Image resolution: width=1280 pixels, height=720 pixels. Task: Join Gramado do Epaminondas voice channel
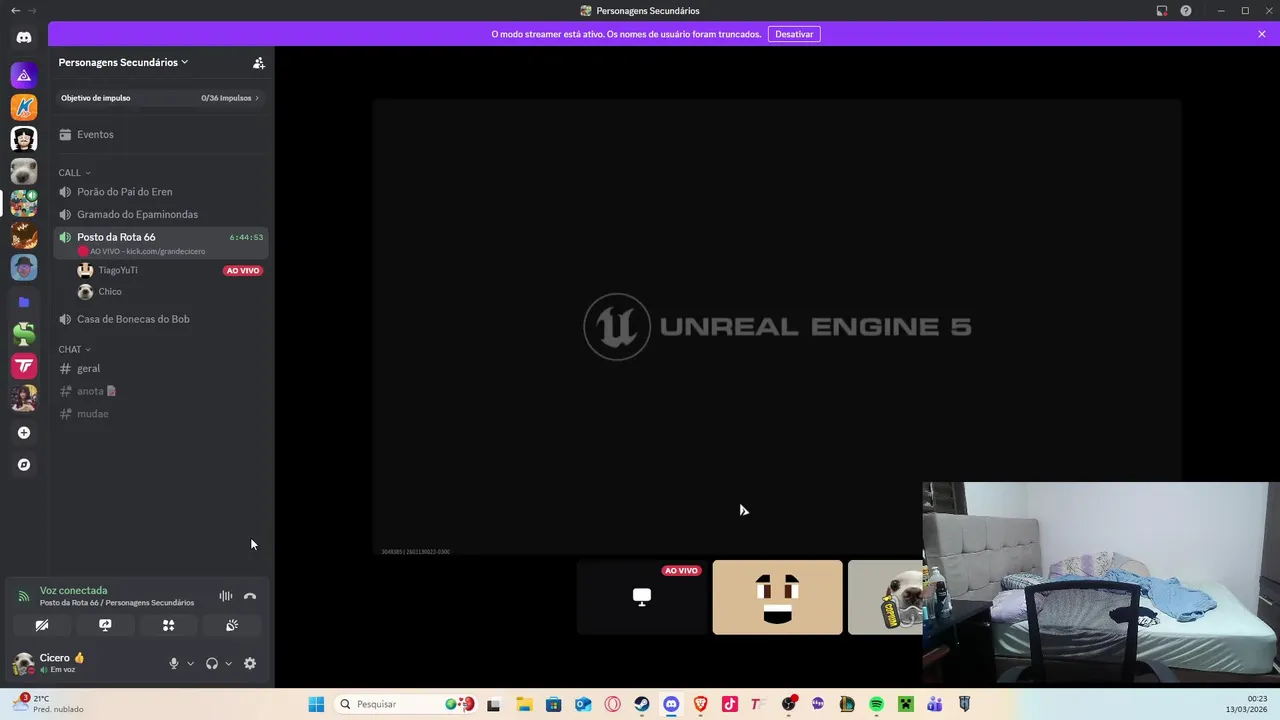click(x=160, y=214)
